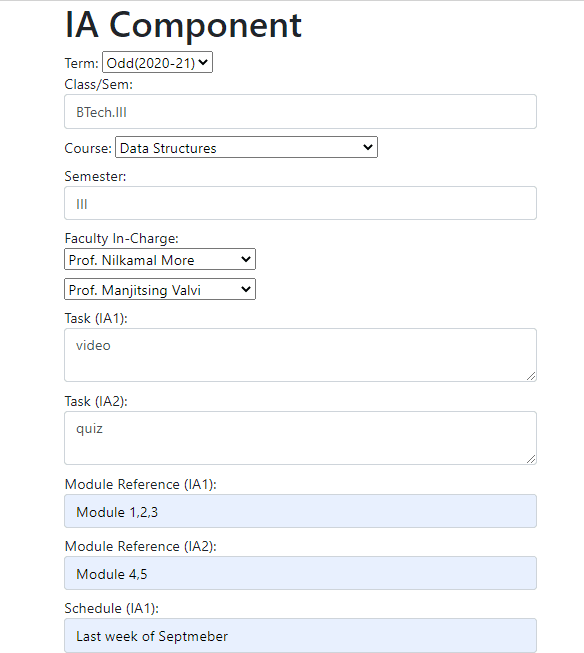Screen dimensions: 584x653
Task: Click the Class/Sem field containing BTech.III
Action: 300,112
